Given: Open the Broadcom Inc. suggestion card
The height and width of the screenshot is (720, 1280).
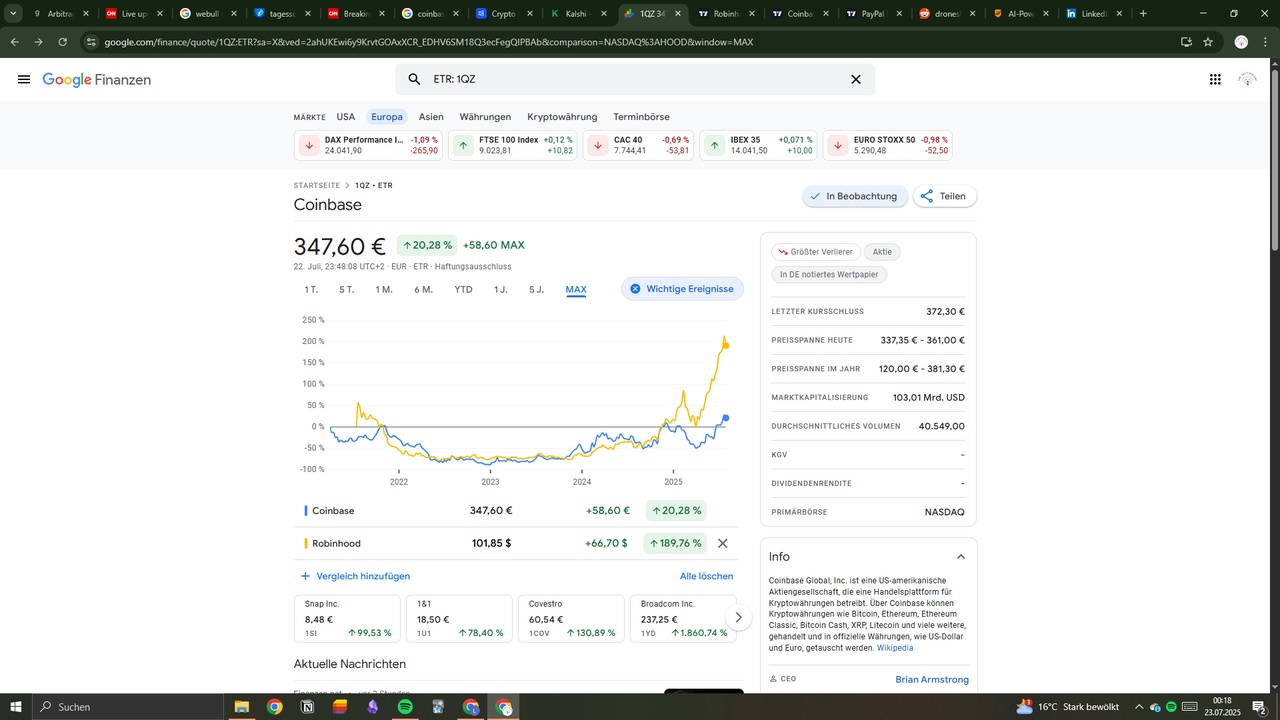Looking at the screenshot, I should pos(683,619).
